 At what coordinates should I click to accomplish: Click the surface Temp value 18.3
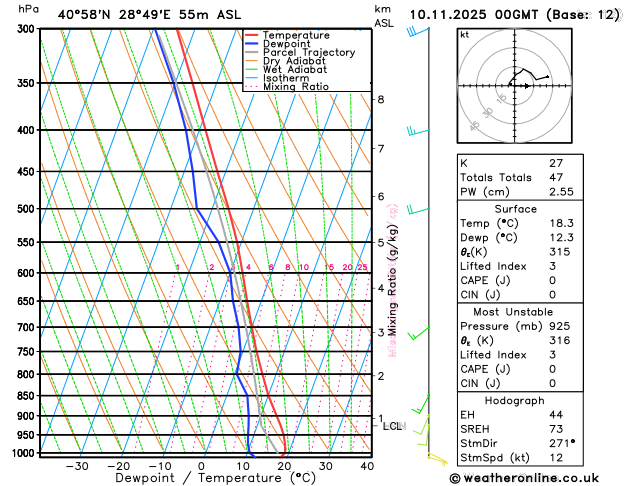pos(561,223)
